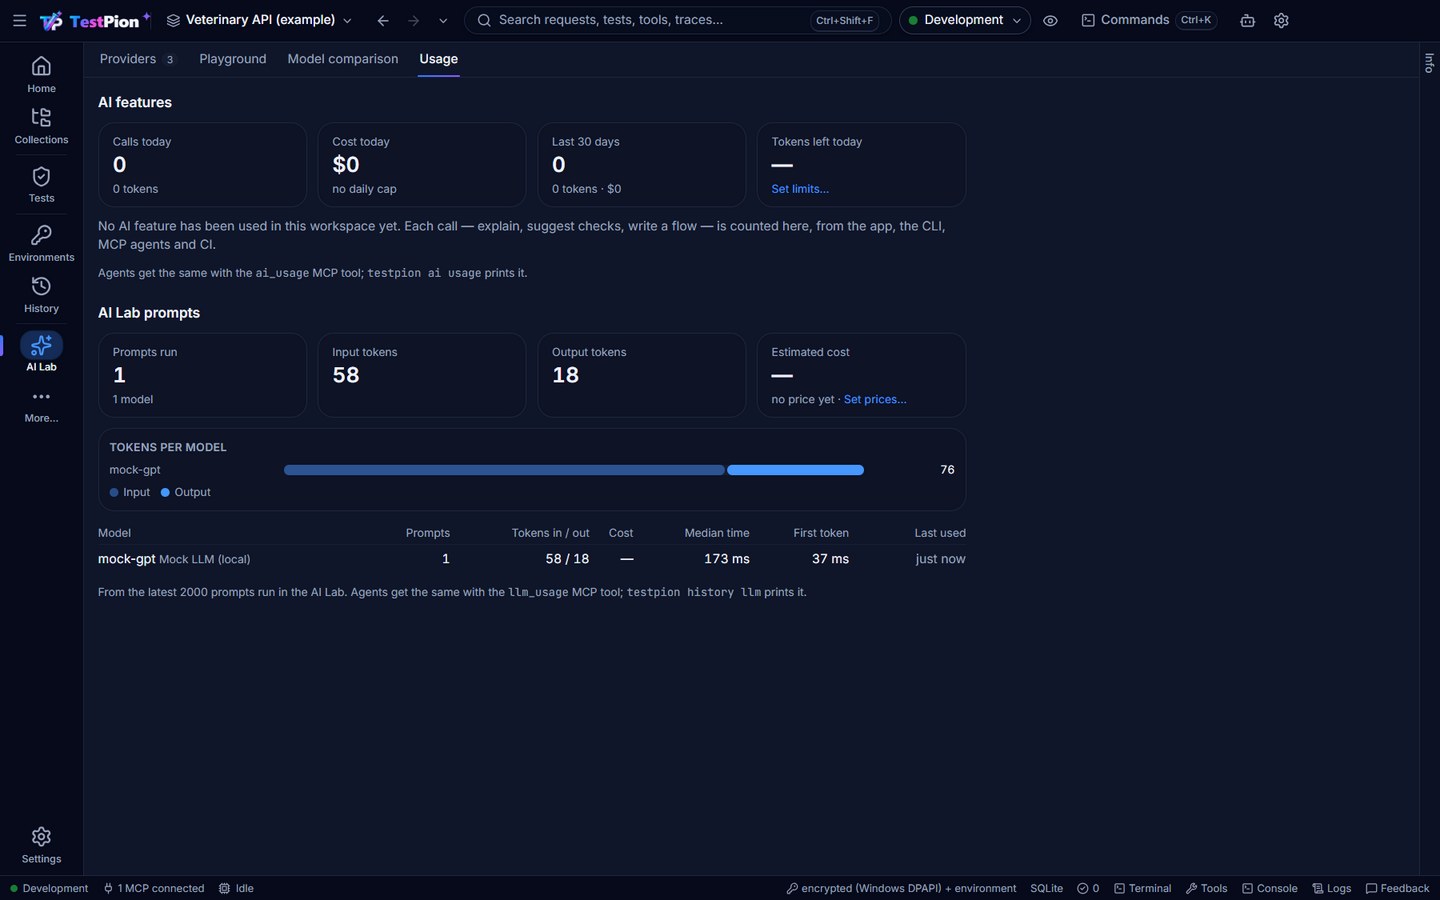Click the robot agent icon
The height and width of the screenshot is (900, 1440).
1247,20
